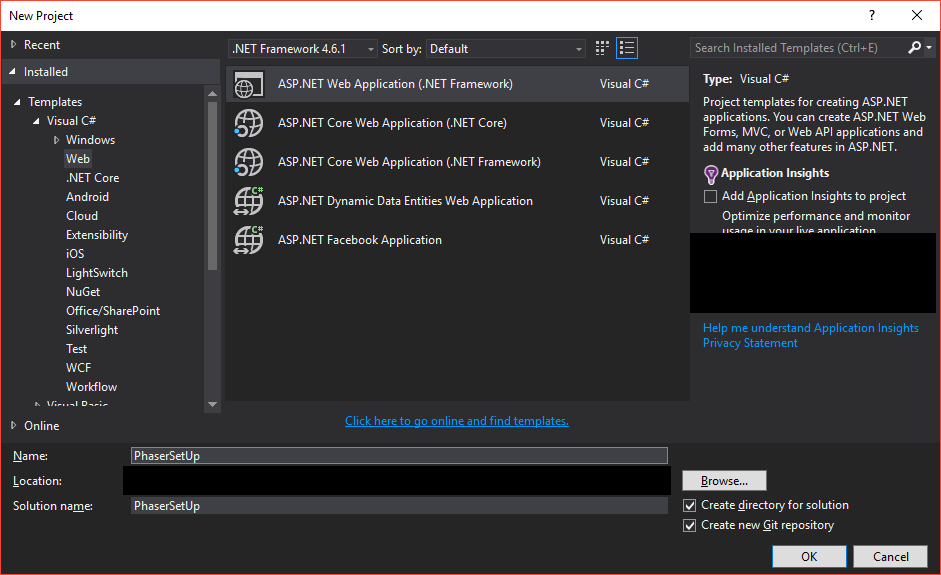Select ASP.NET Web Application (.NET Framework) template name

click(395, 84)
